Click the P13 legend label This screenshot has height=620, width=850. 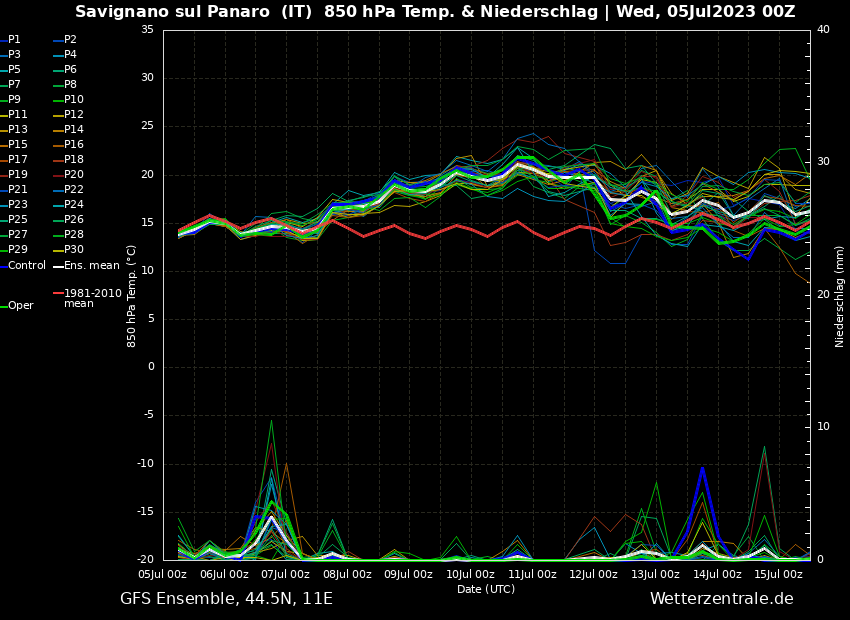[17, 130]
